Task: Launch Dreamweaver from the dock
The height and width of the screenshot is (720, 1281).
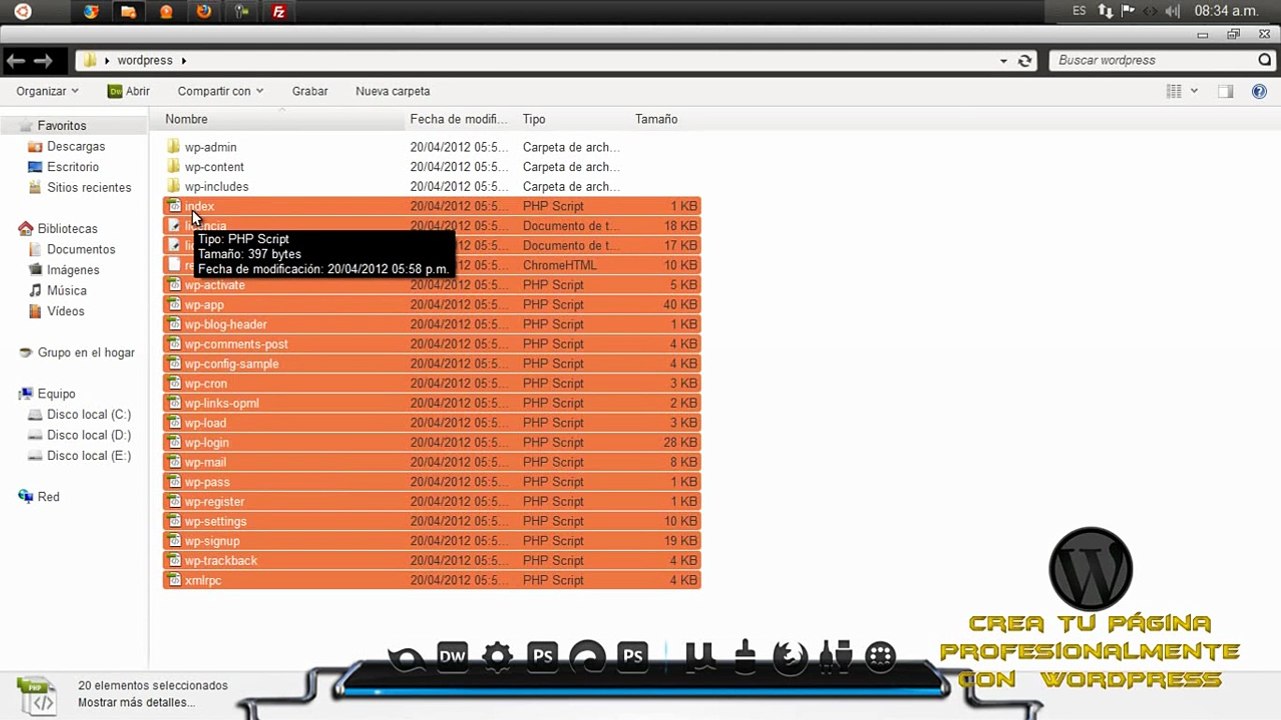Action: [452, 657]
